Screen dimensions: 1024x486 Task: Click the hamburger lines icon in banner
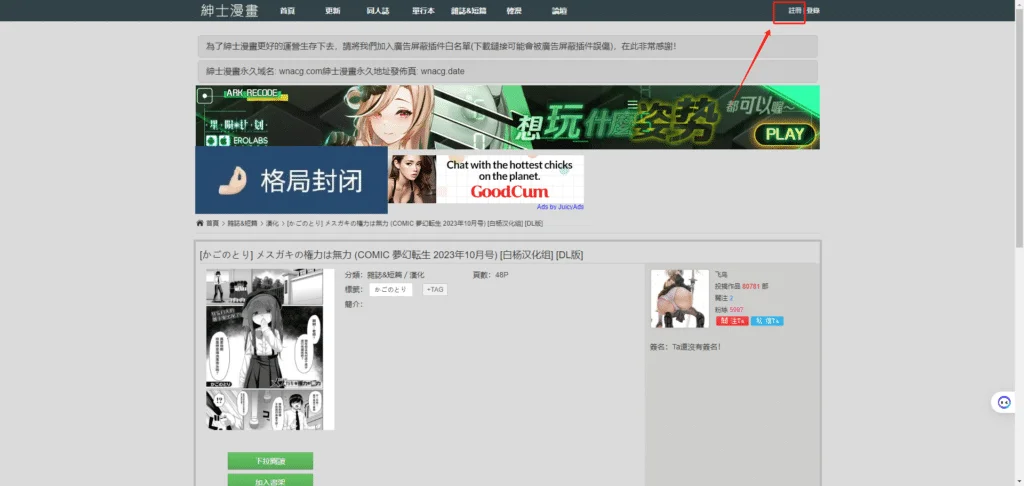click(x=632, y=104)
